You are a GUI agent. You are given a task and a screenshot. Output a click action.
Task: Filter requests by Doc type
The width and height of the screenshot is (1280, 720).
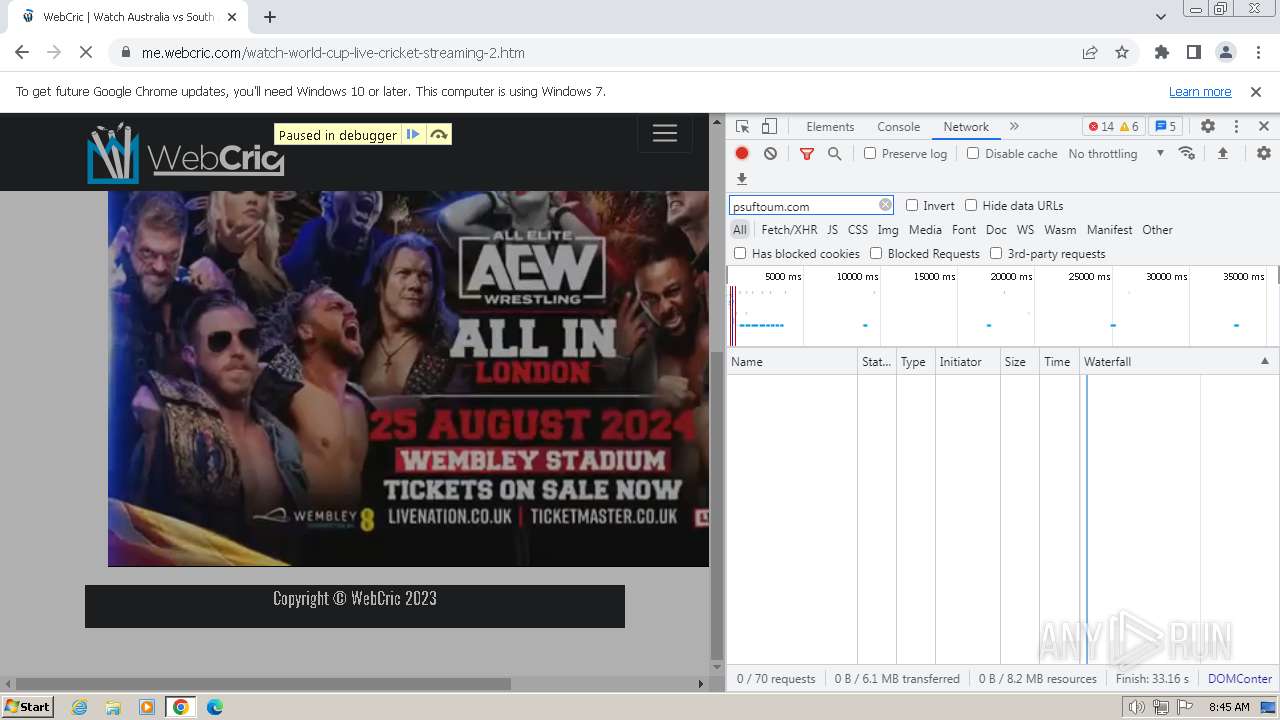[996, 229]
